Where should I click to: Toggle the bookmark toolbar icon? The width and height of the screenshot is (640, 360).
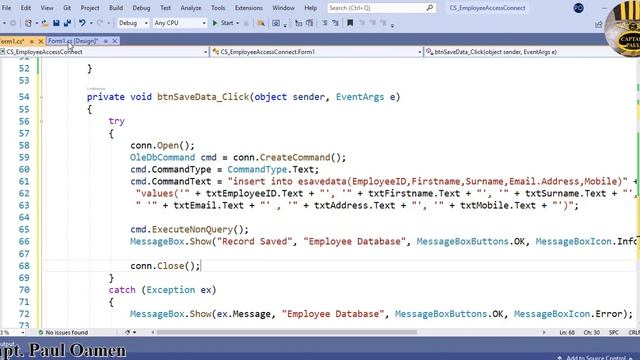(x=350, y=23)
